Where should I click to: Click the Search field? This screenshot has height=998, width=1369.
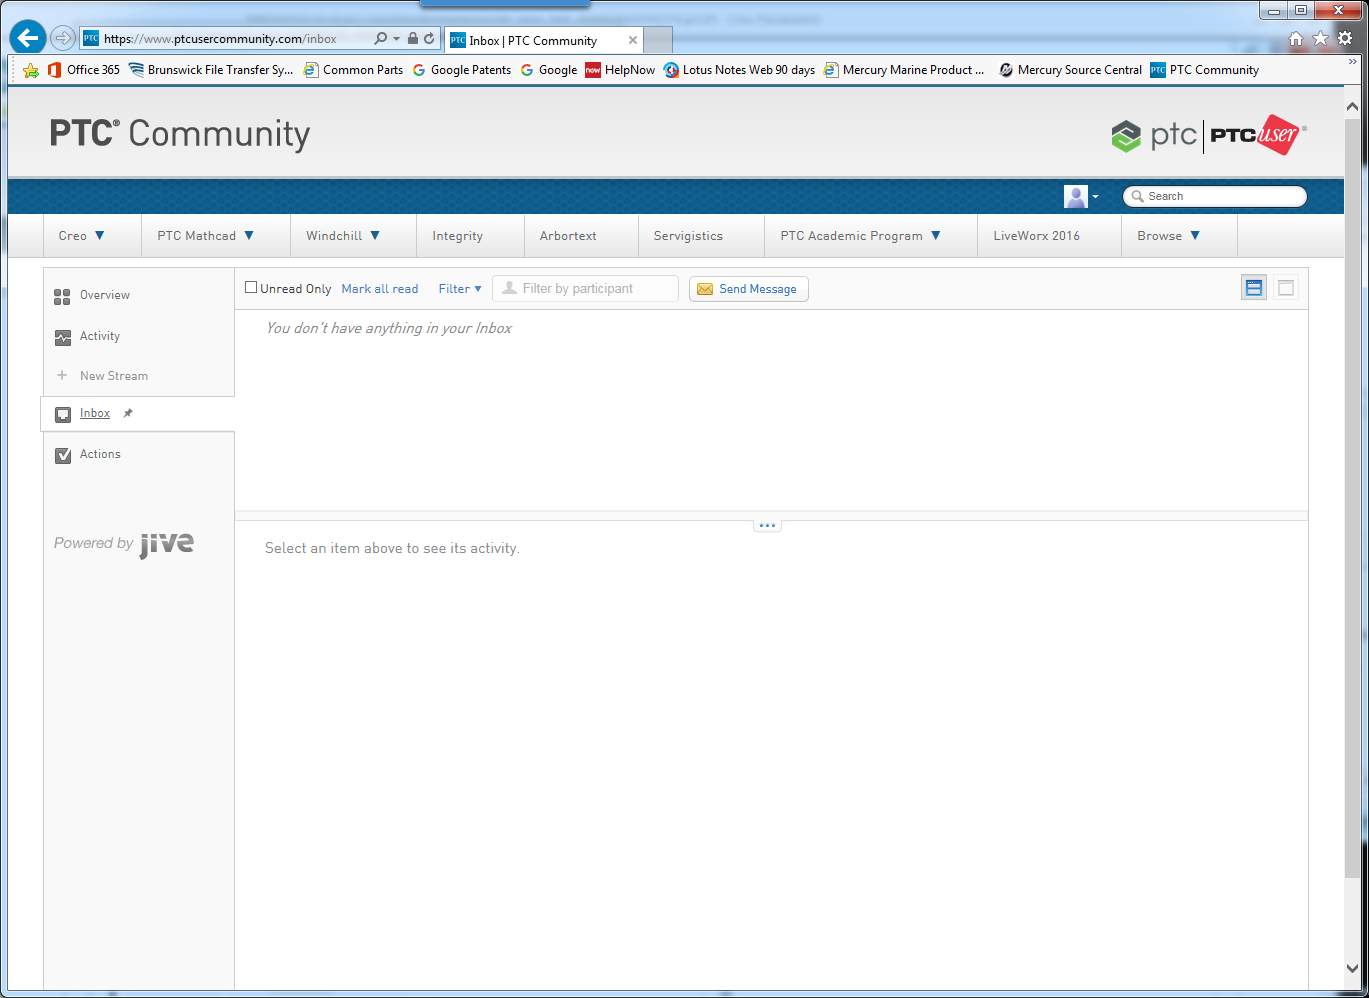pyautogui.click(x=1214, y=196)
